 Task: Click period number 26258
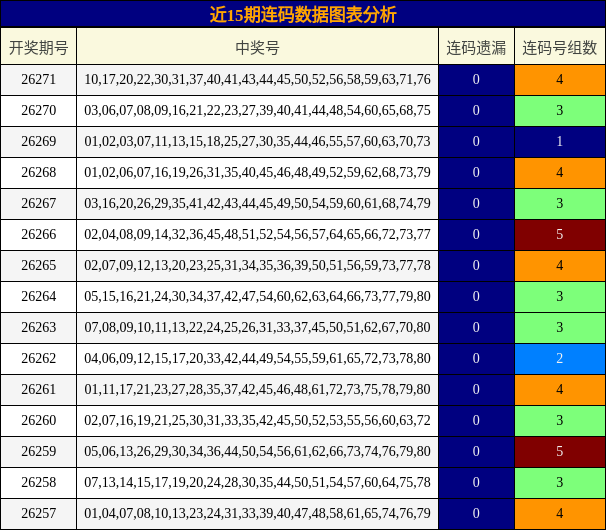38,482
